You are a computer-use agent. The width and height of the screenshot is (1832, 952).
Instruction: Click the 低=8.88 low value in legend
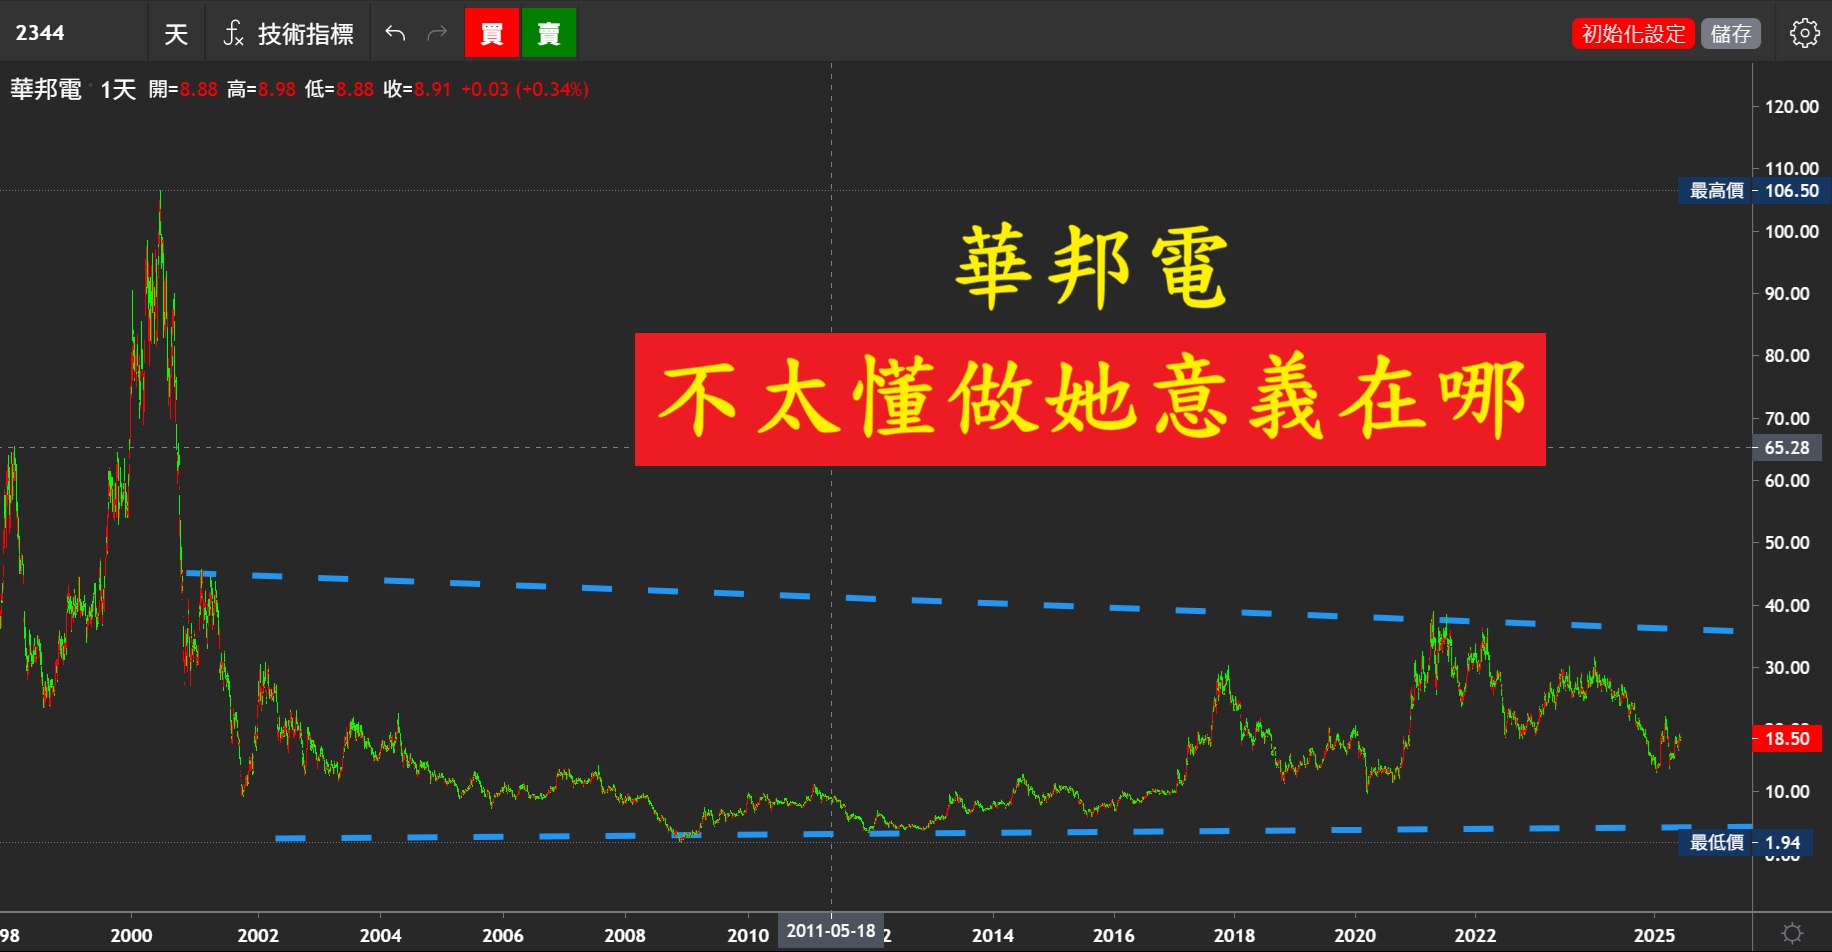(339, 89)
